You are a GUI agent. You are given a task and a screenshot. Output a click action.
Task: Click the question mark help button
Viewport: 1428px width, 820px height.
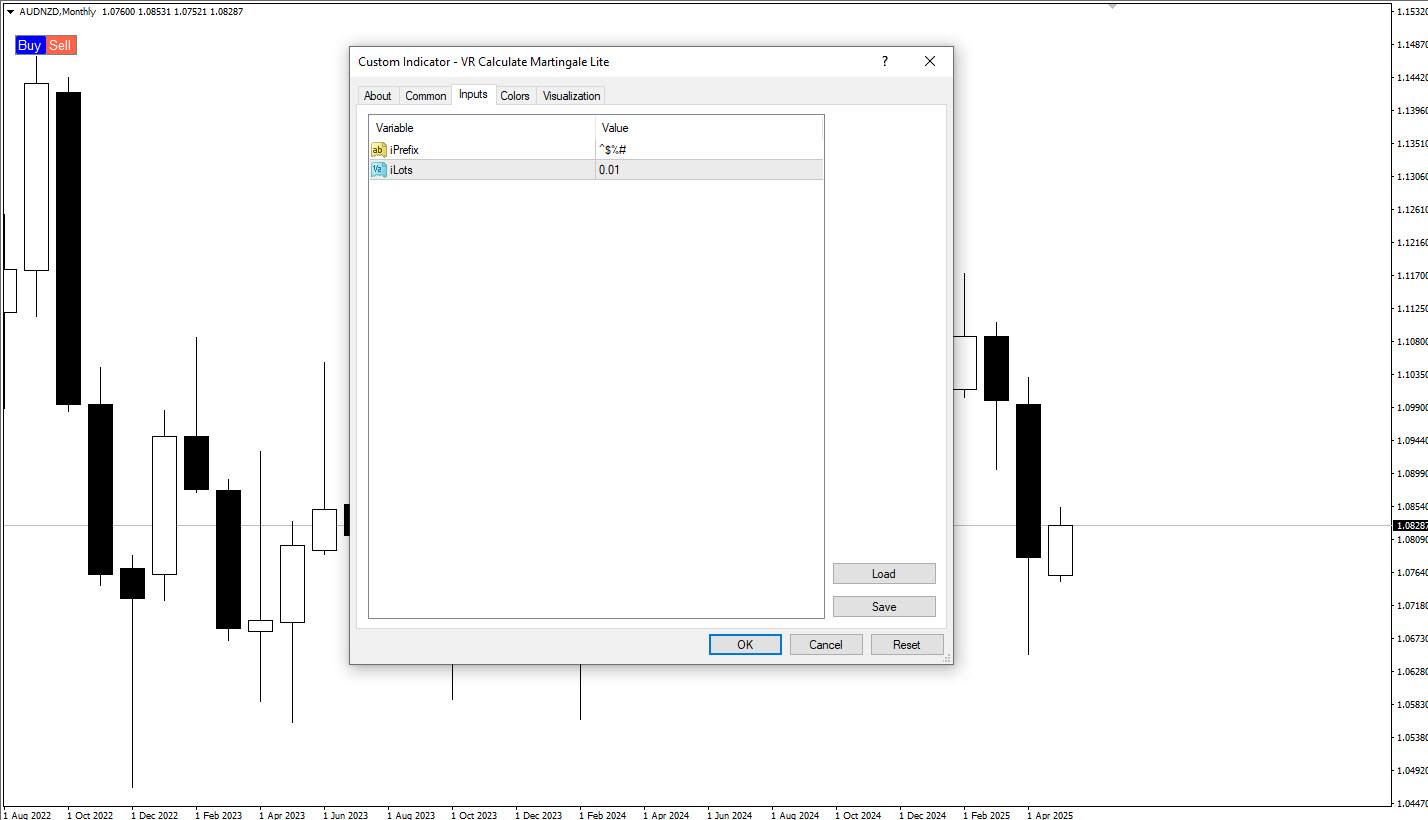884,62
